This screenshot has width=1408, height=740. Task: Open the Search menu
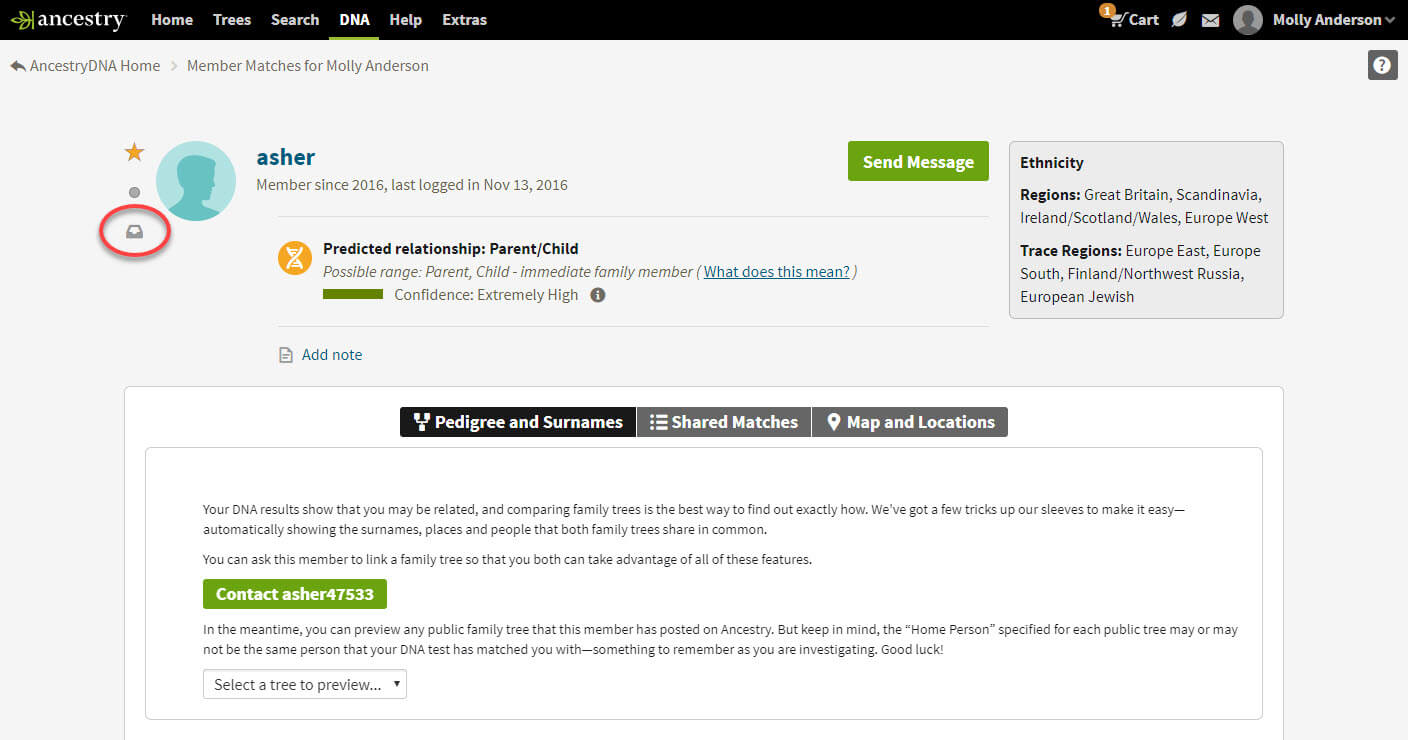pyautogui.click(x=295, y=20)
